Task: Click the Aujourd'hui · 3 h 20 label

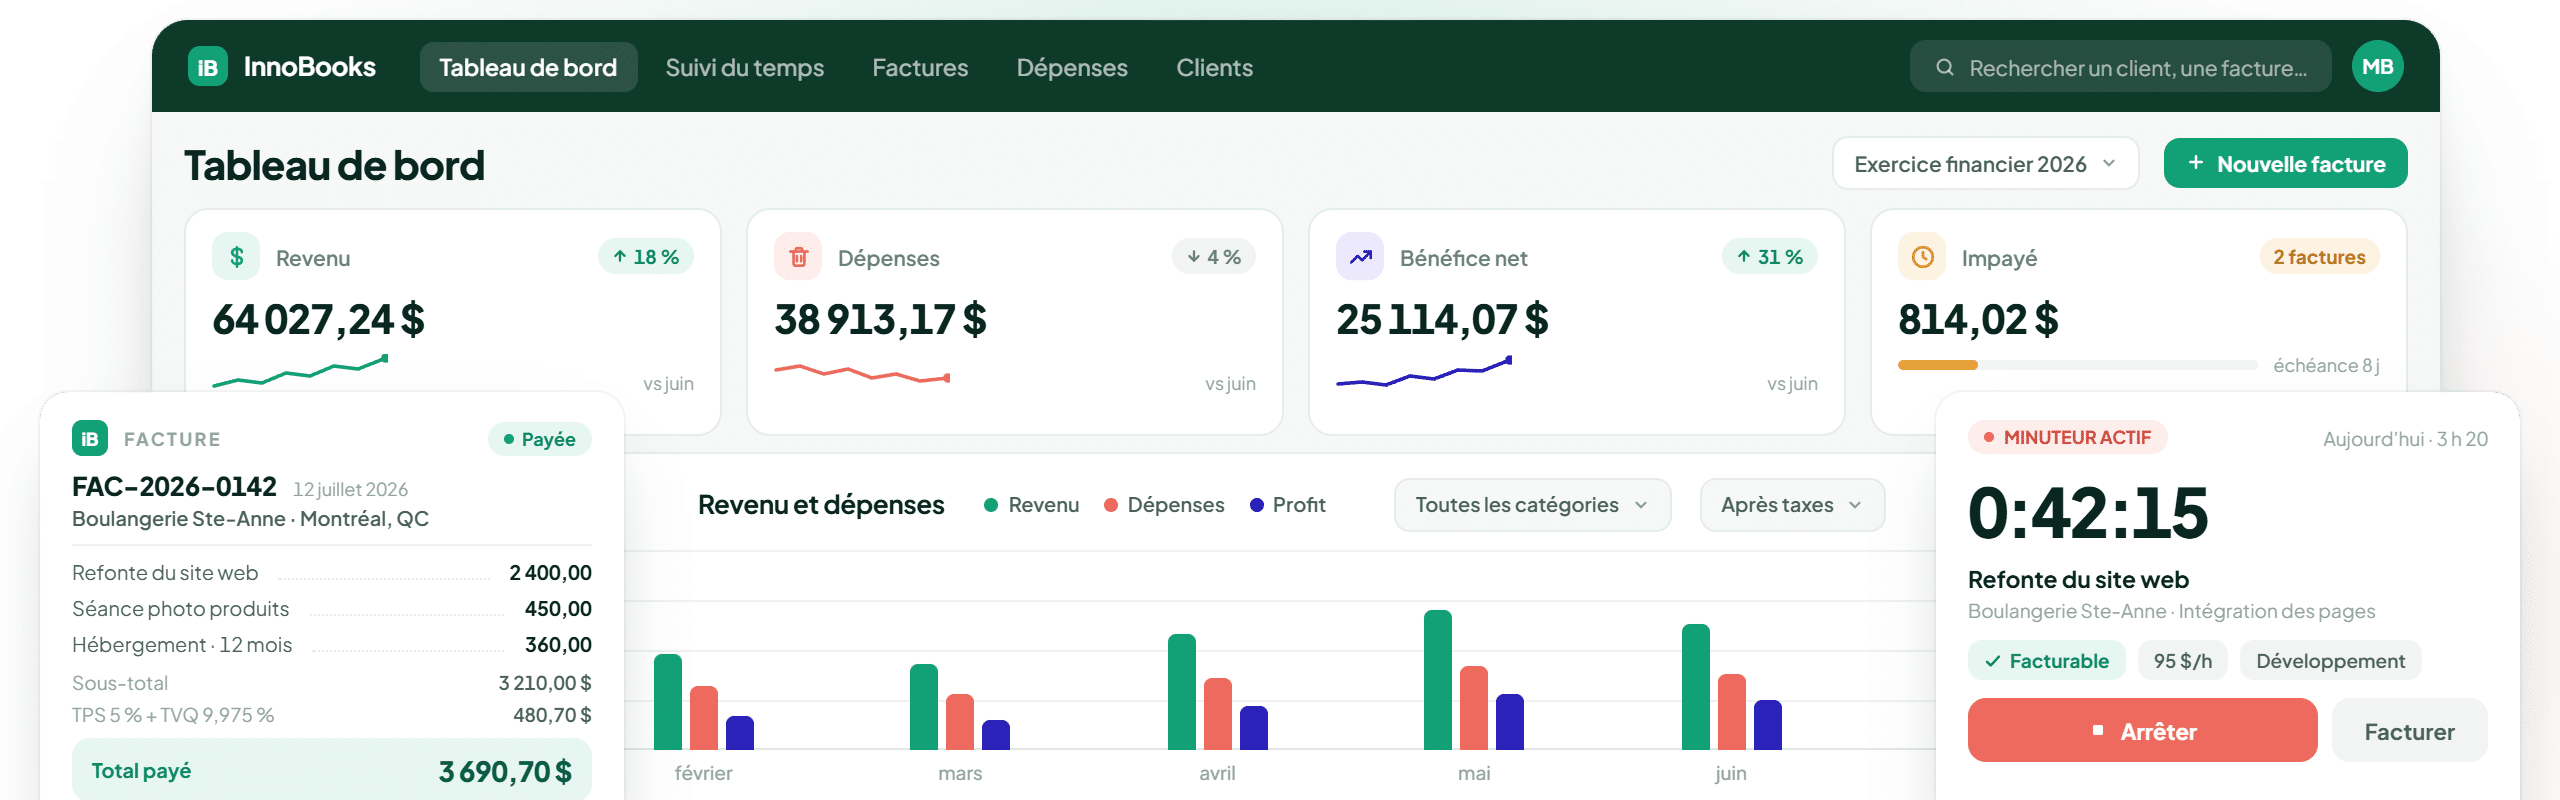Action: [2405, 439]
